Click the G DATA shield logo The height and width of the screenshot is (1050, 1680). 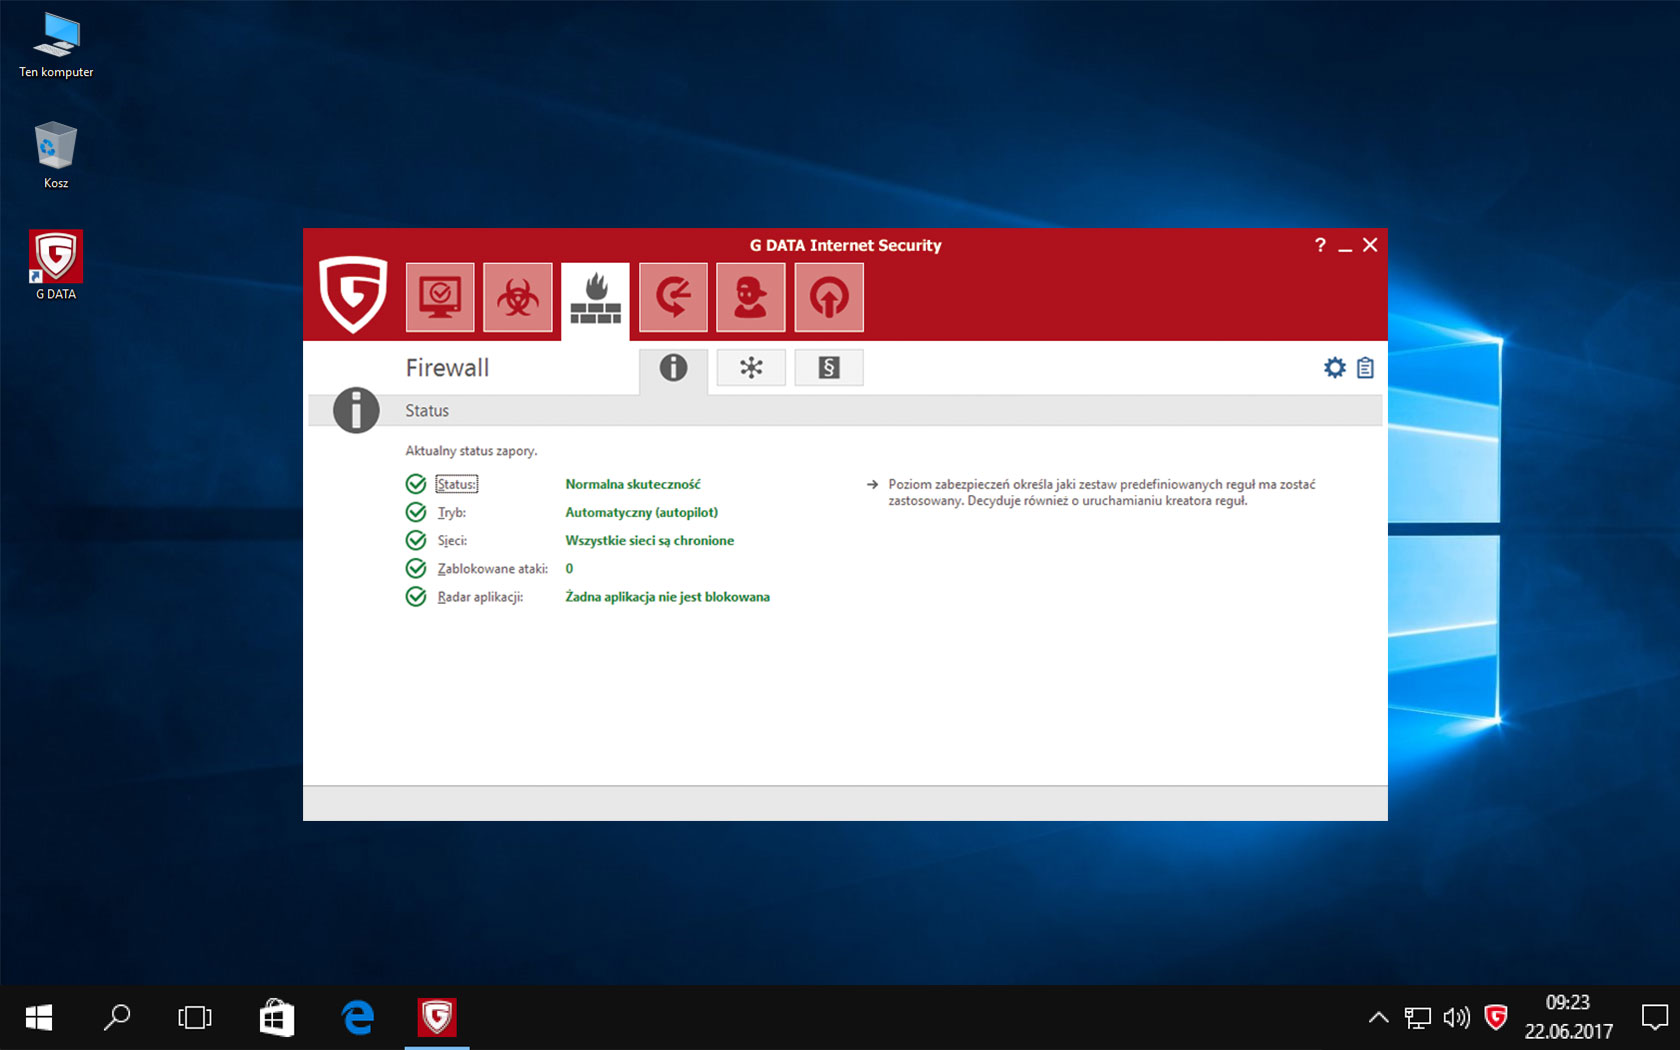[x=353, y=295]
